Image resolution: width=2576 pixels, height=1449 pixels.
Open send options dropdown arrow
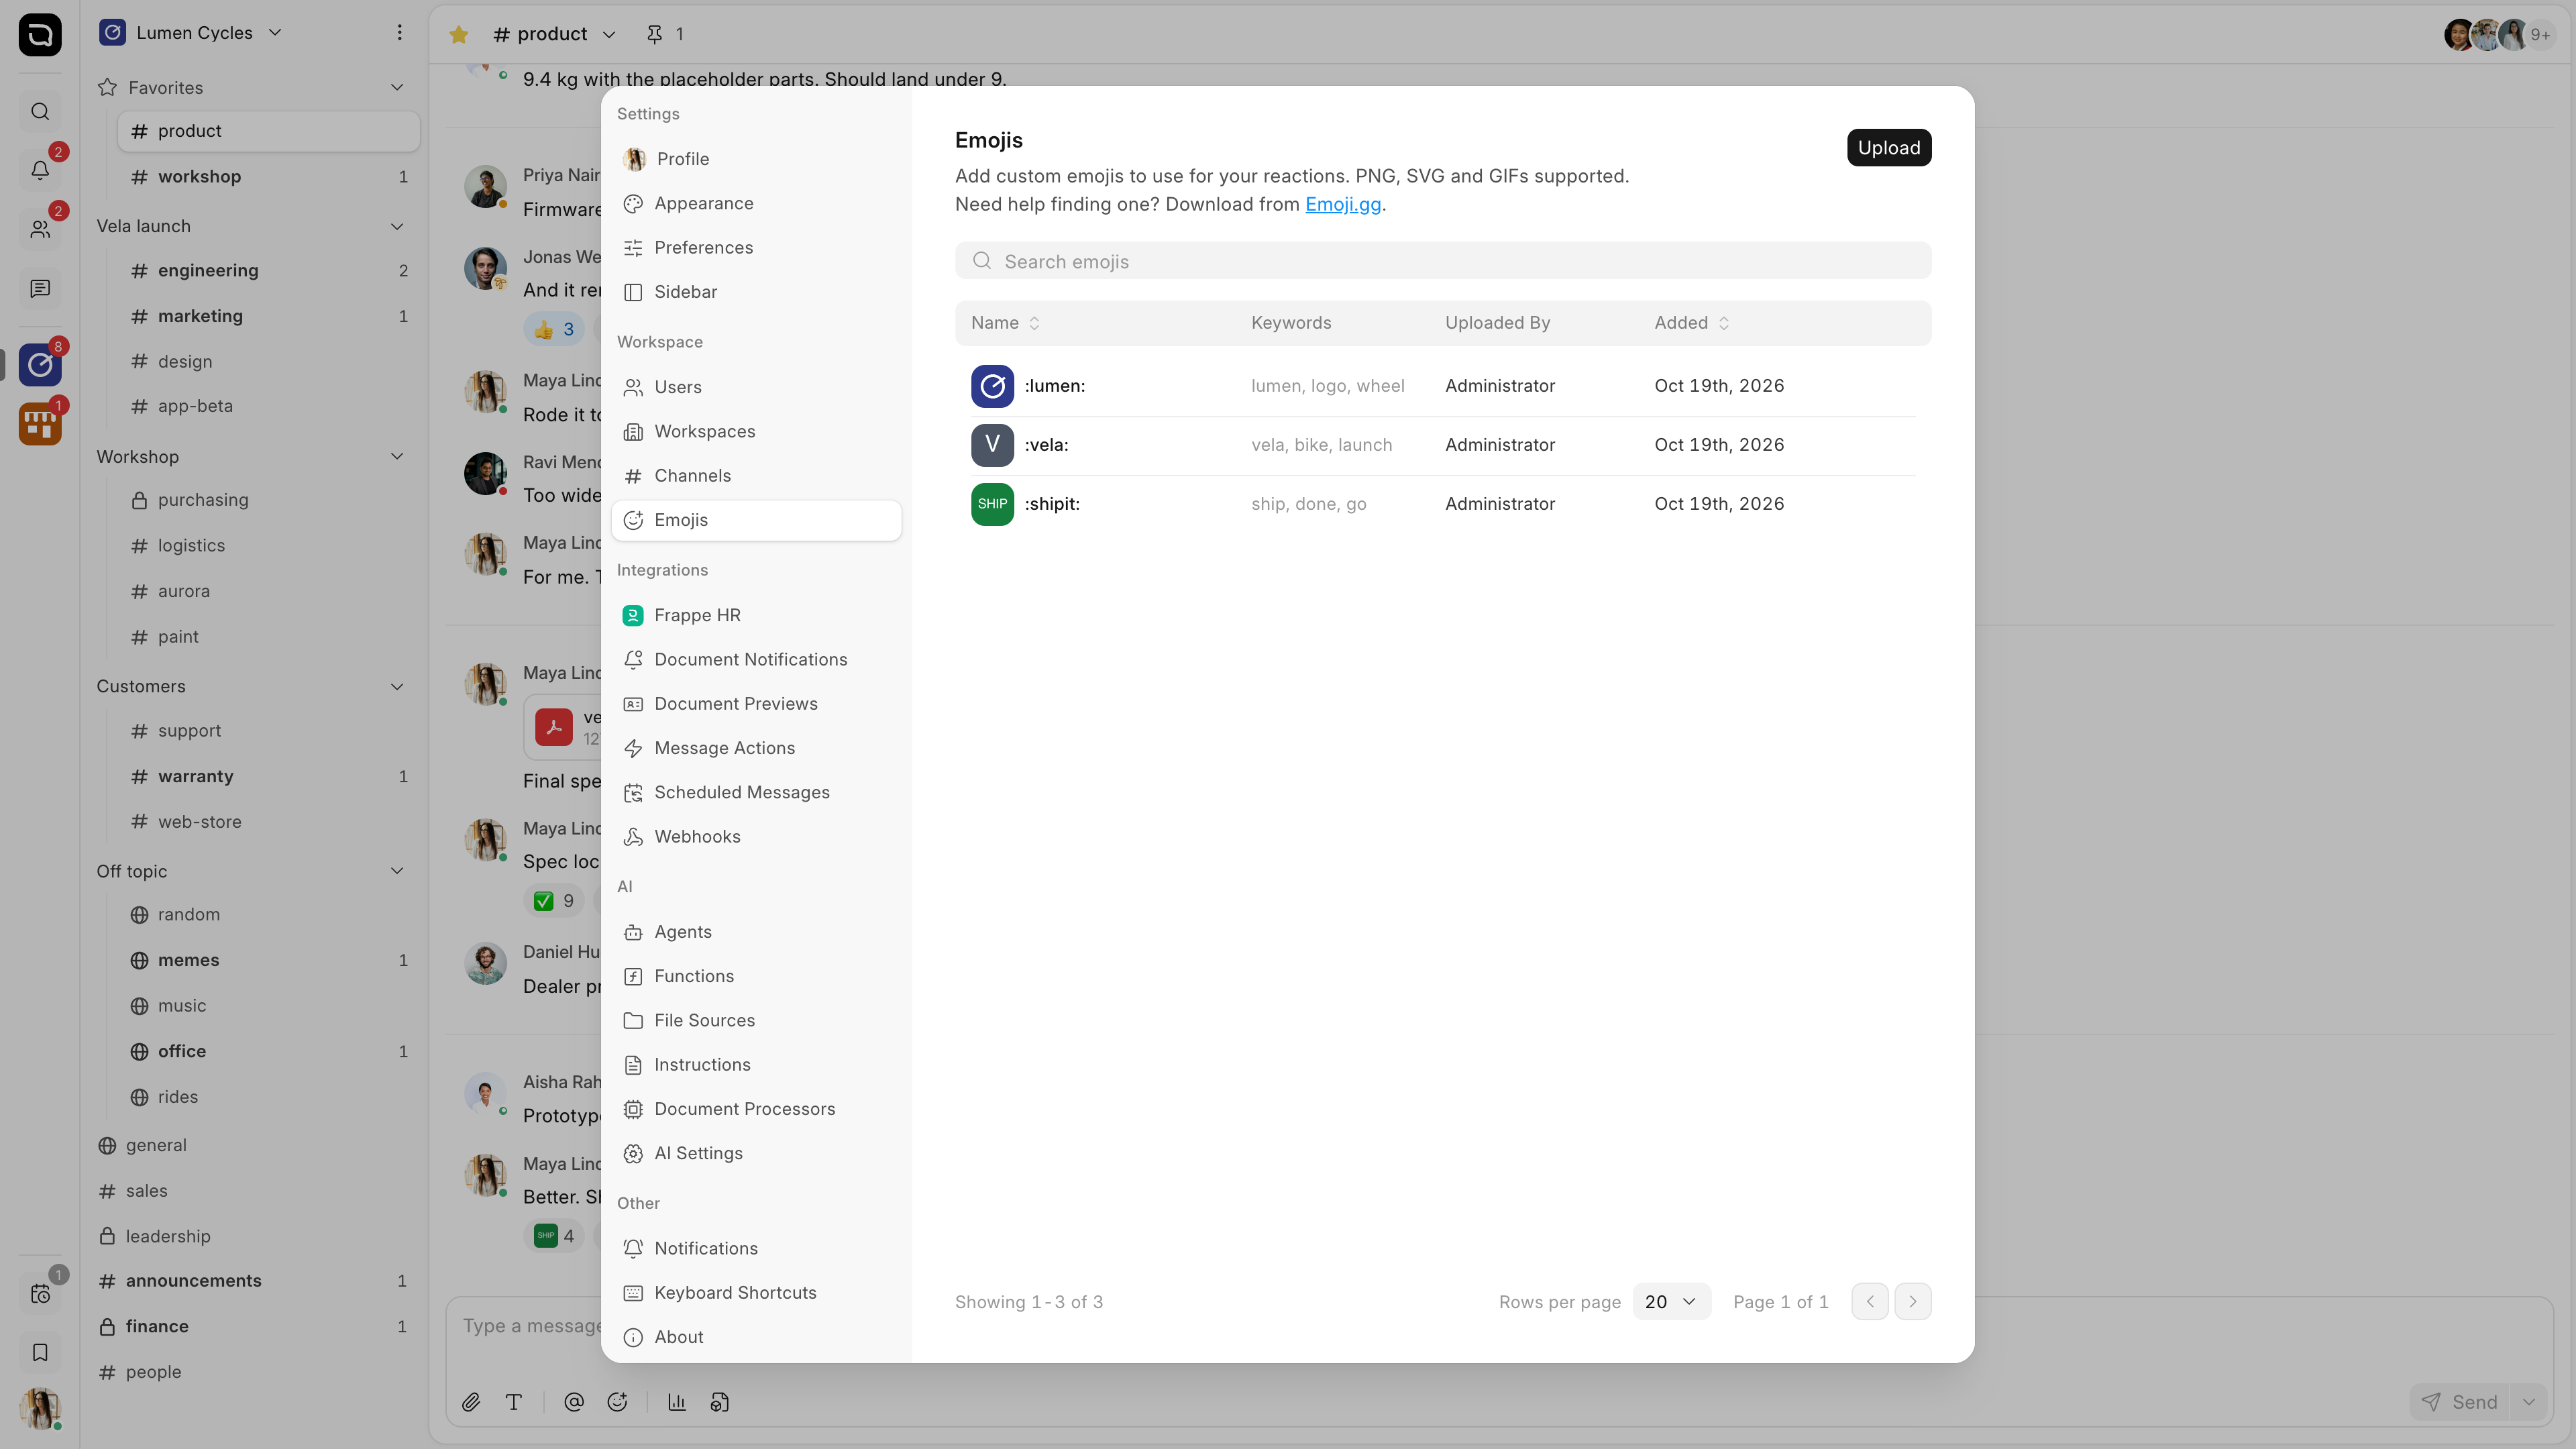2529,1402
